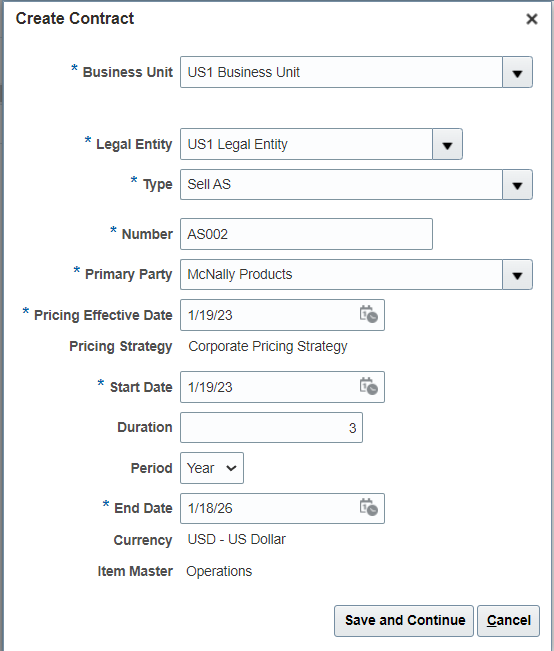Open calendar picker for End Date
554x651 pixels.
(x=368, y=507)
